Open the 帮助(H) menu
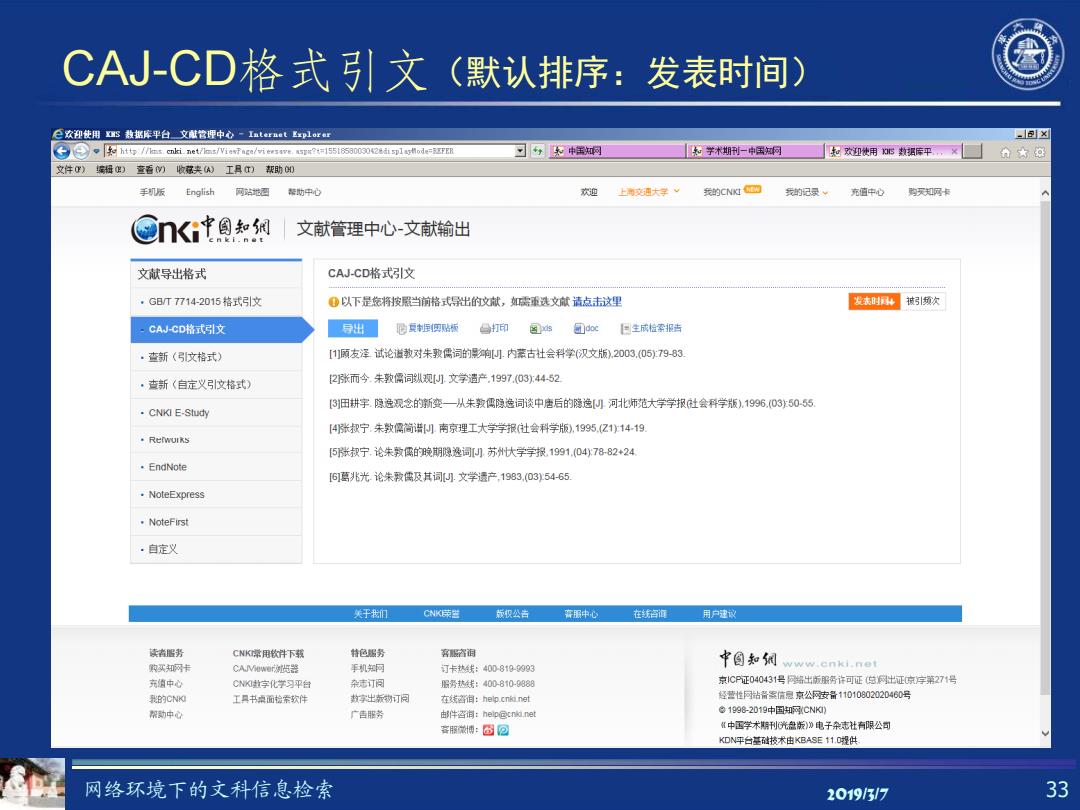This screenshot has height=810, width=1080. pos(280,169)
